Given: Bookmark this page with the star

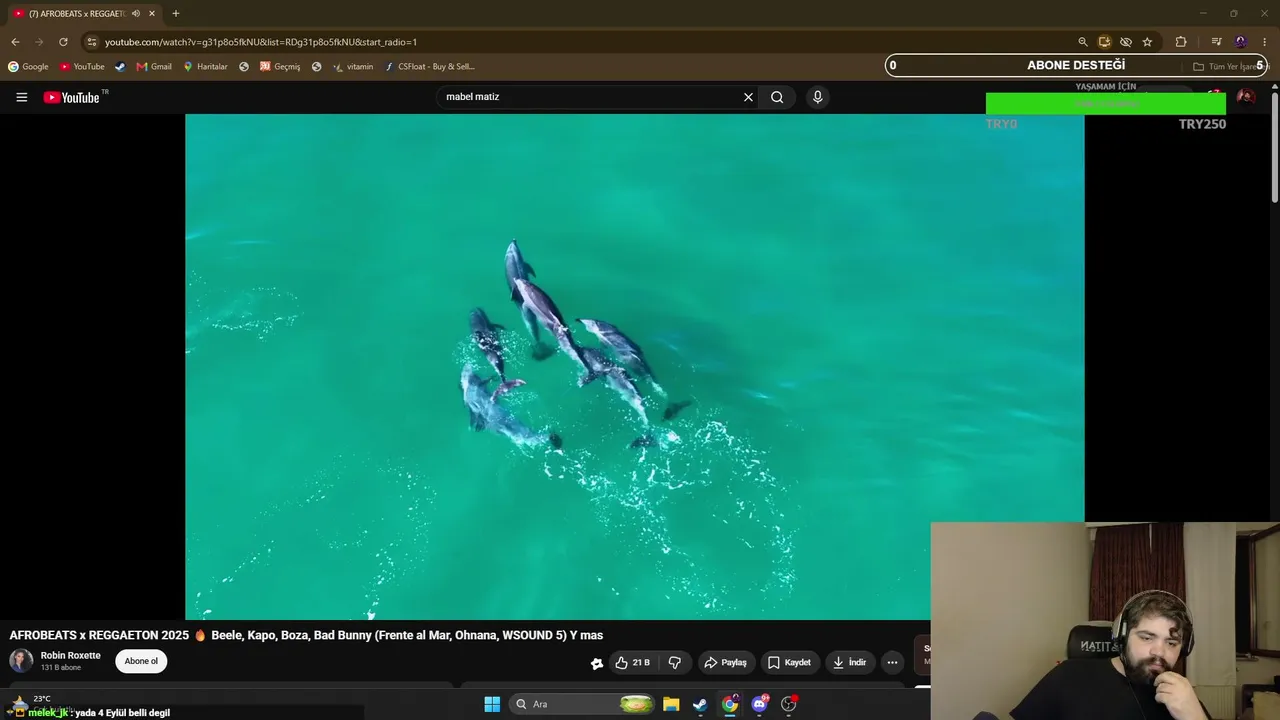Looking at the screenshot, I should 1147,42.
